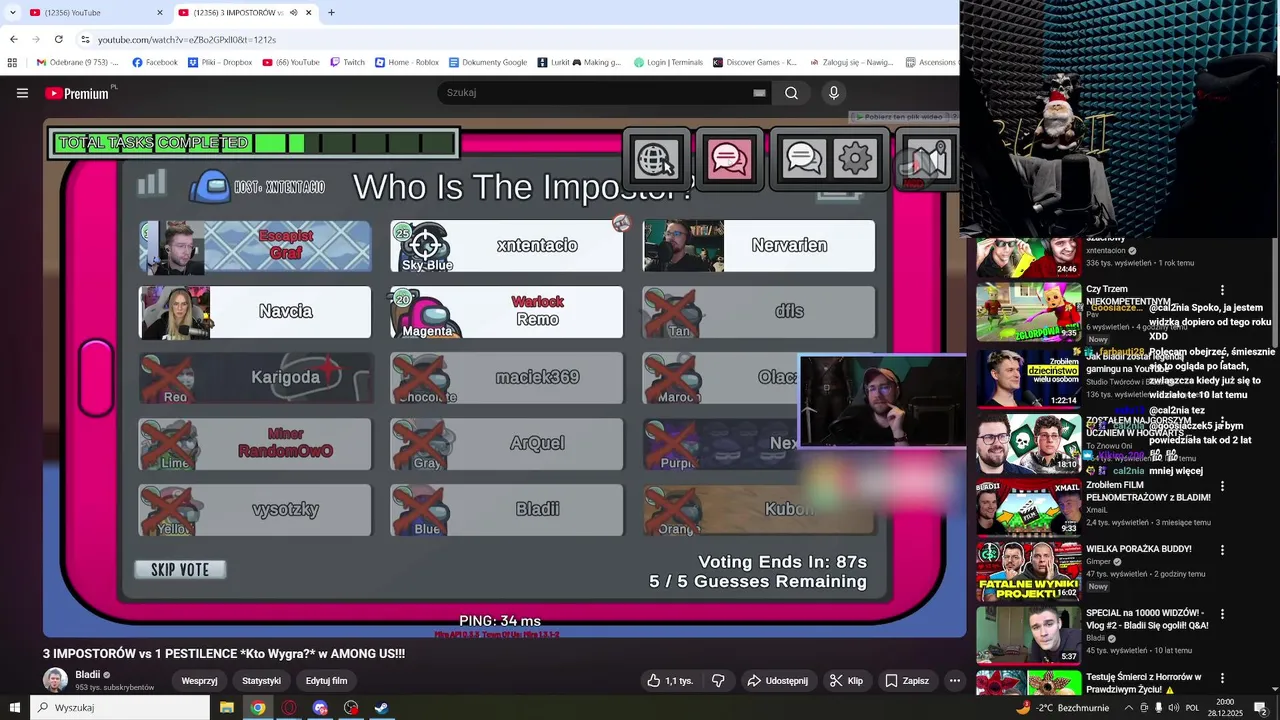1280x720 pixels.
Task: Create a clip with Klip button
Action: click(846, 681)
